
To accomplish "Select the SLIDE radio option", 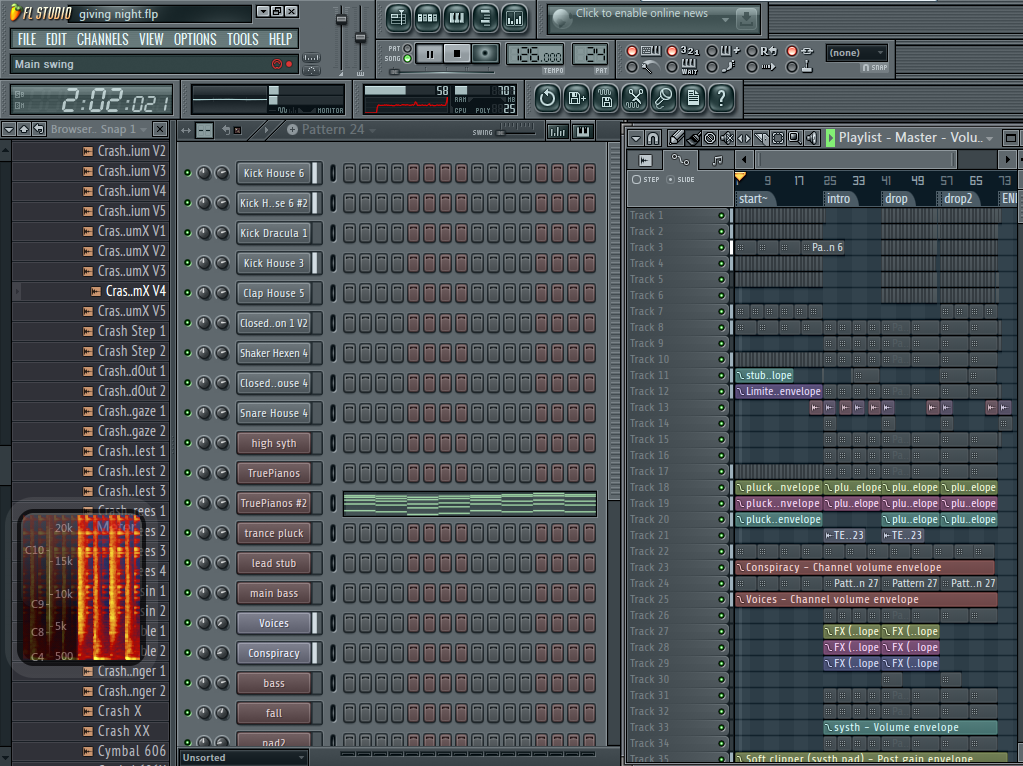I will pyautogui.click(x=670, y=179).
